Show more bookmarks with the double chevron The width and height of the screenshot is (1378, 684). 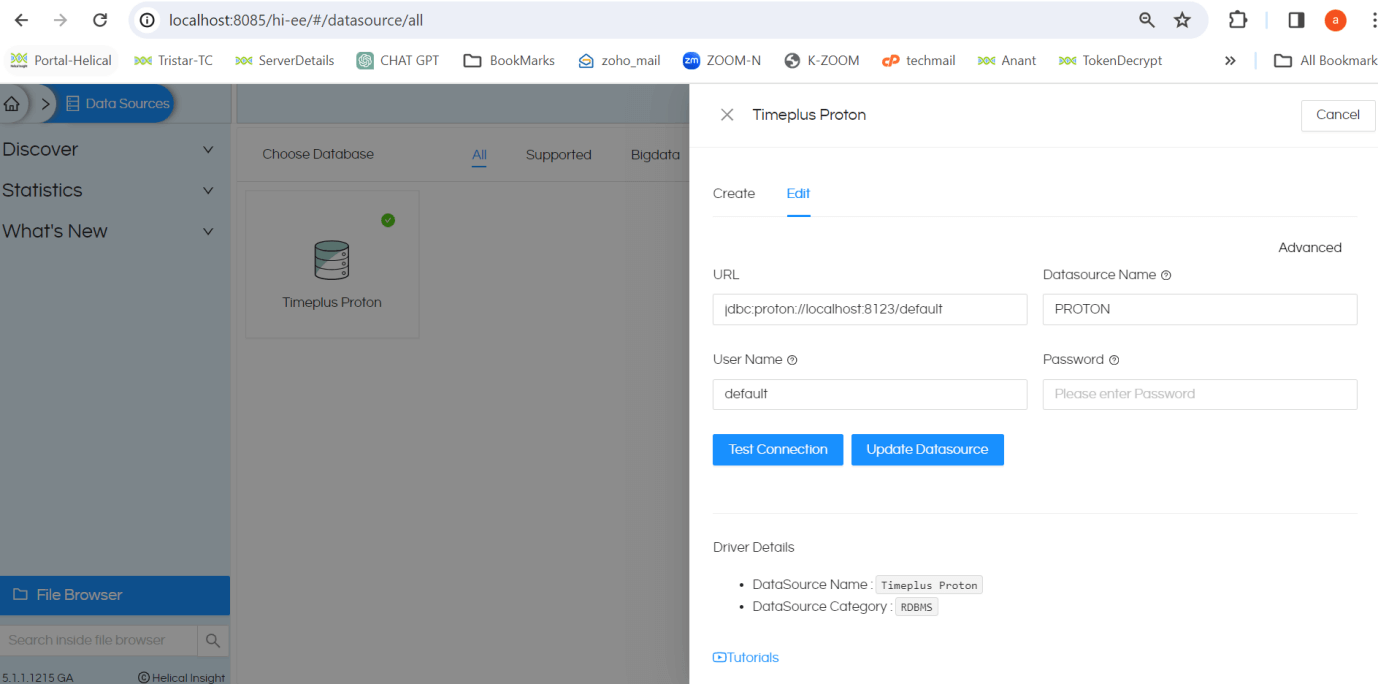(x=1230, y=60)
